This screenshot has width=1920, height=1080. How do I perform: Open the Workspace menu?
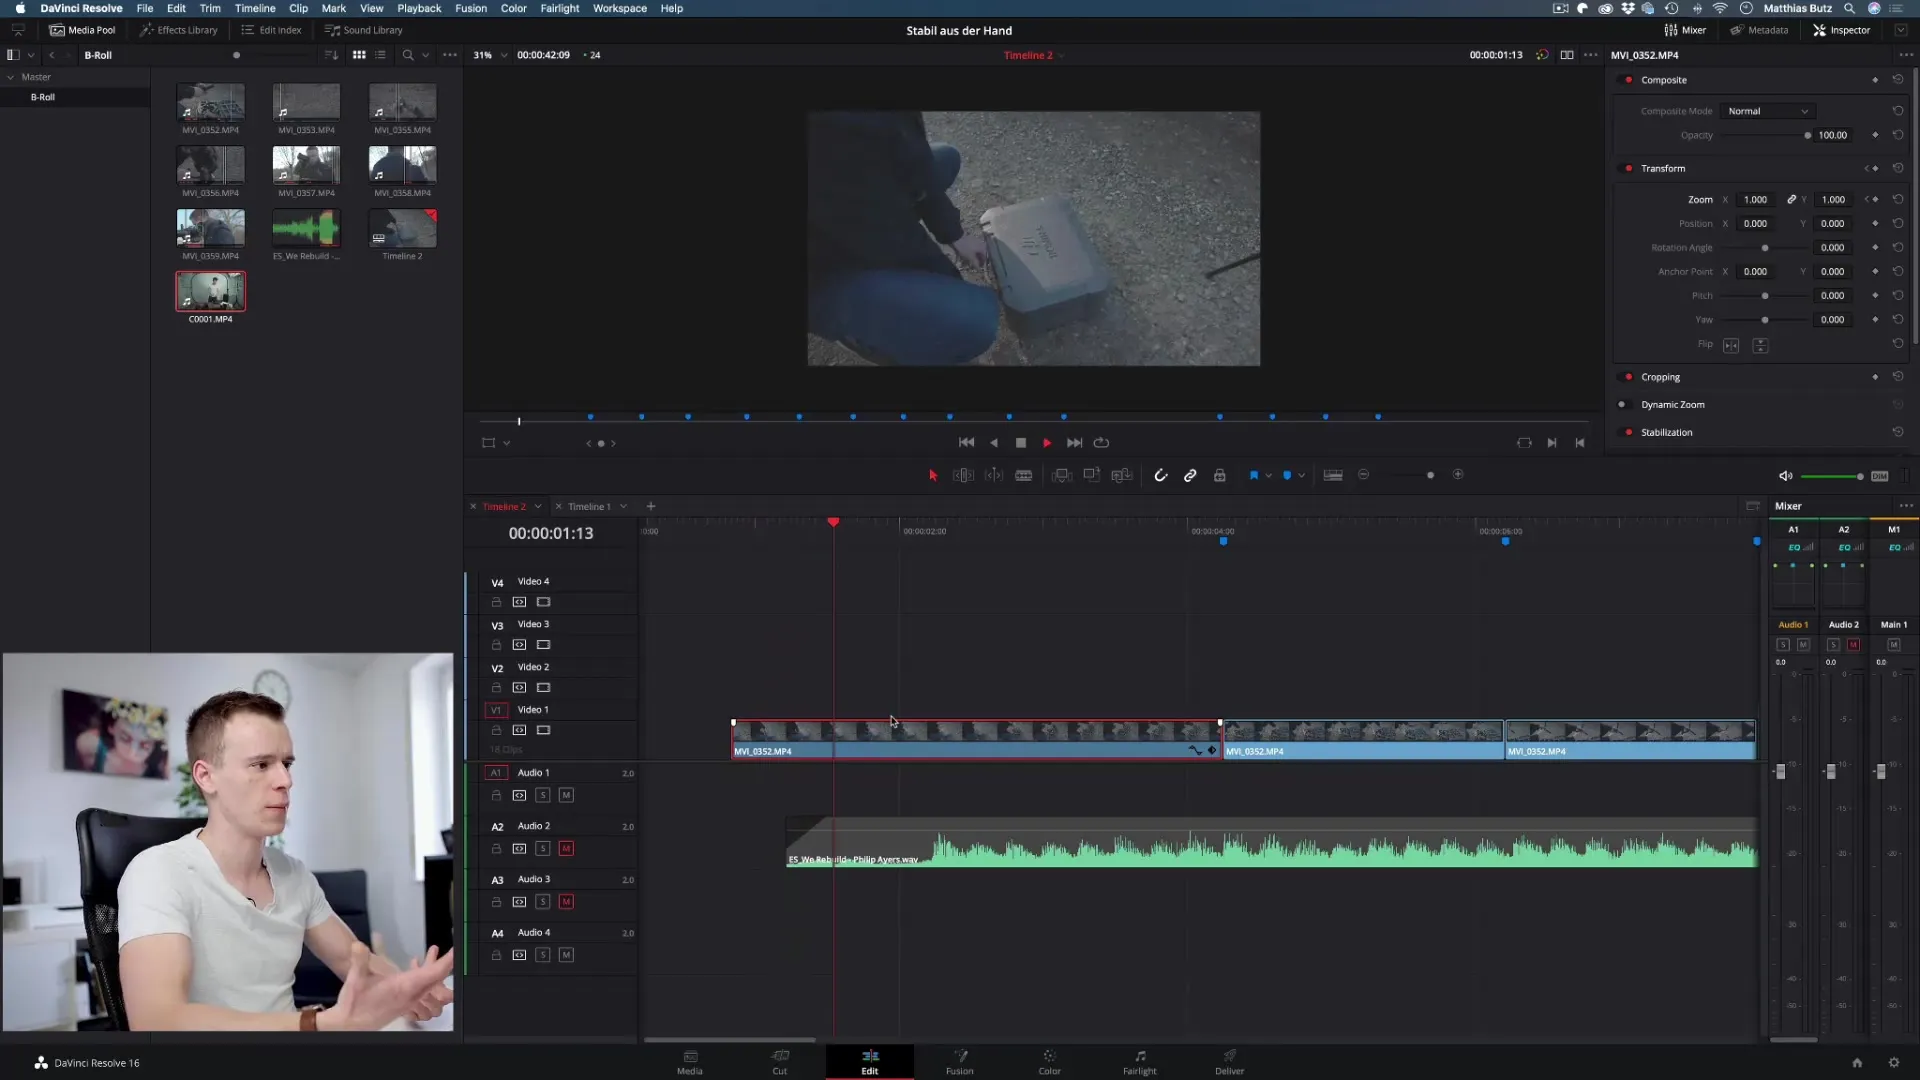click(x=619, y=8)
